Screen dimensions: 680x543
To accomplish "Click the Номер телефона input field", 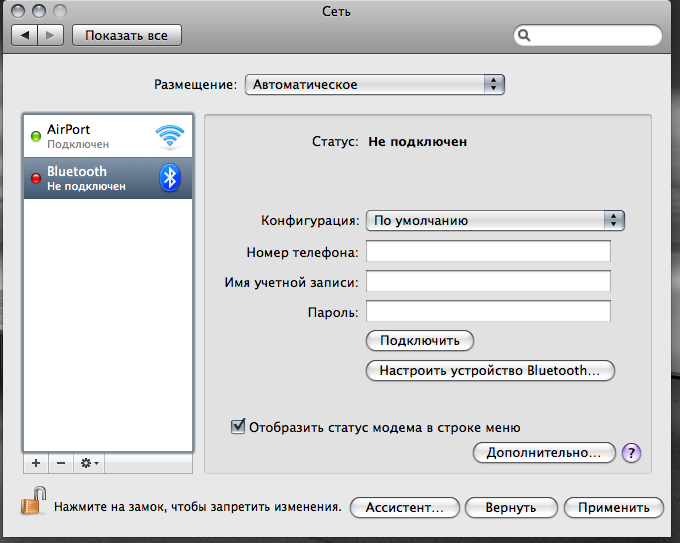I will (488, 250).
